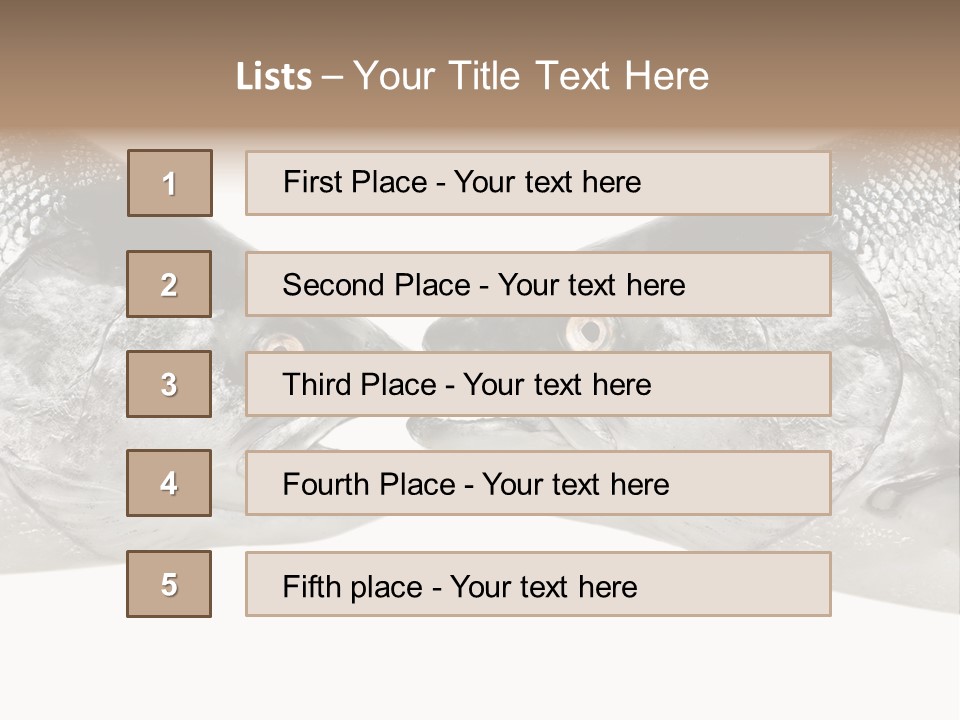Click the number 3 square box
960x720 pixels.
169,384
